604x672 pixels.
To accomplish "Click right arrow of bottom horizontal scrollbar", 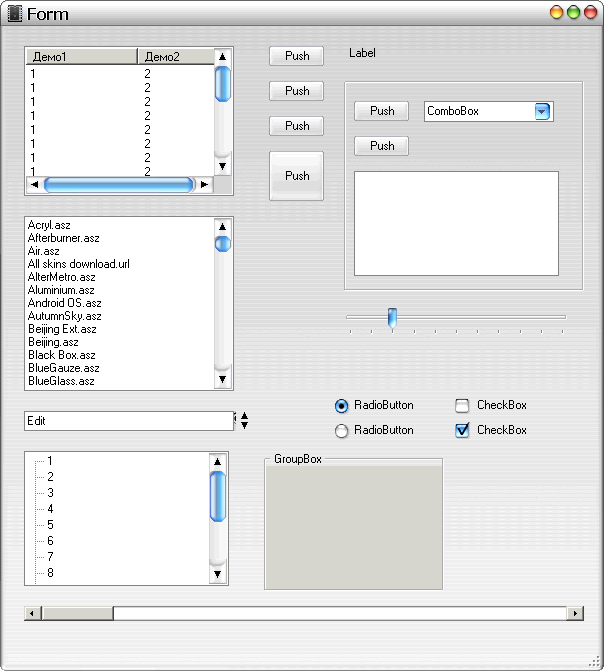I will click(x=575, y=613).
